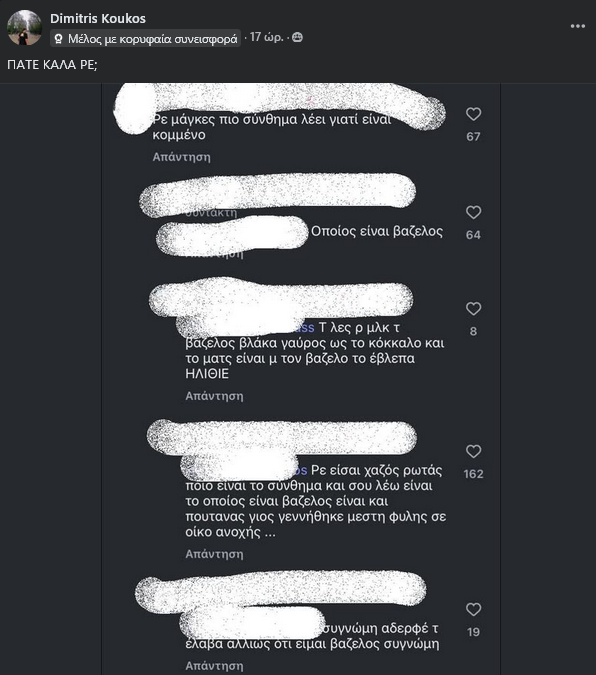Screen dimensions: 596x675
Task: Reply to the comment ending with κομμένο
Action: 181,157
